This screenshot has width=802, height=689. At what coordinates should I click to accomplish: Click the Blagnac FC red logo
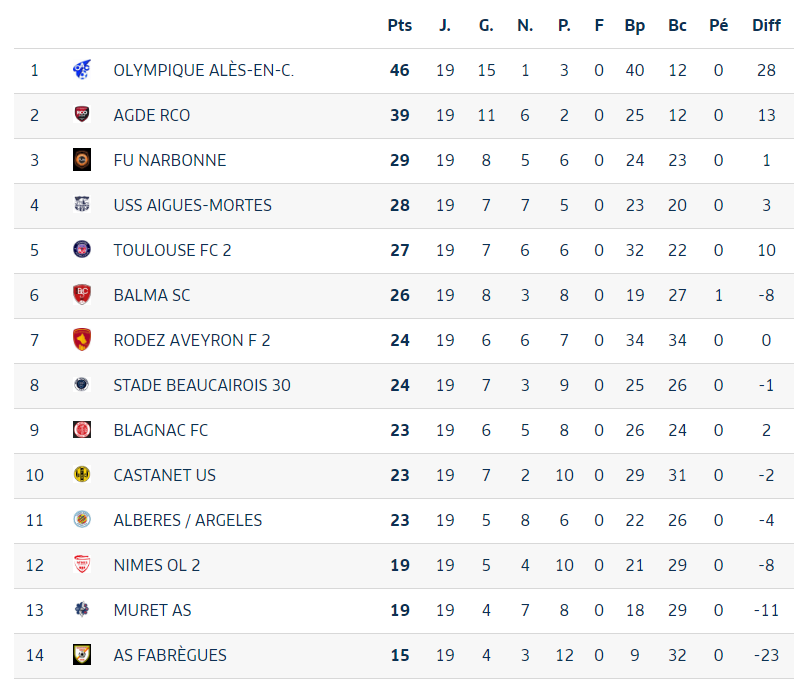click(82, 430)
